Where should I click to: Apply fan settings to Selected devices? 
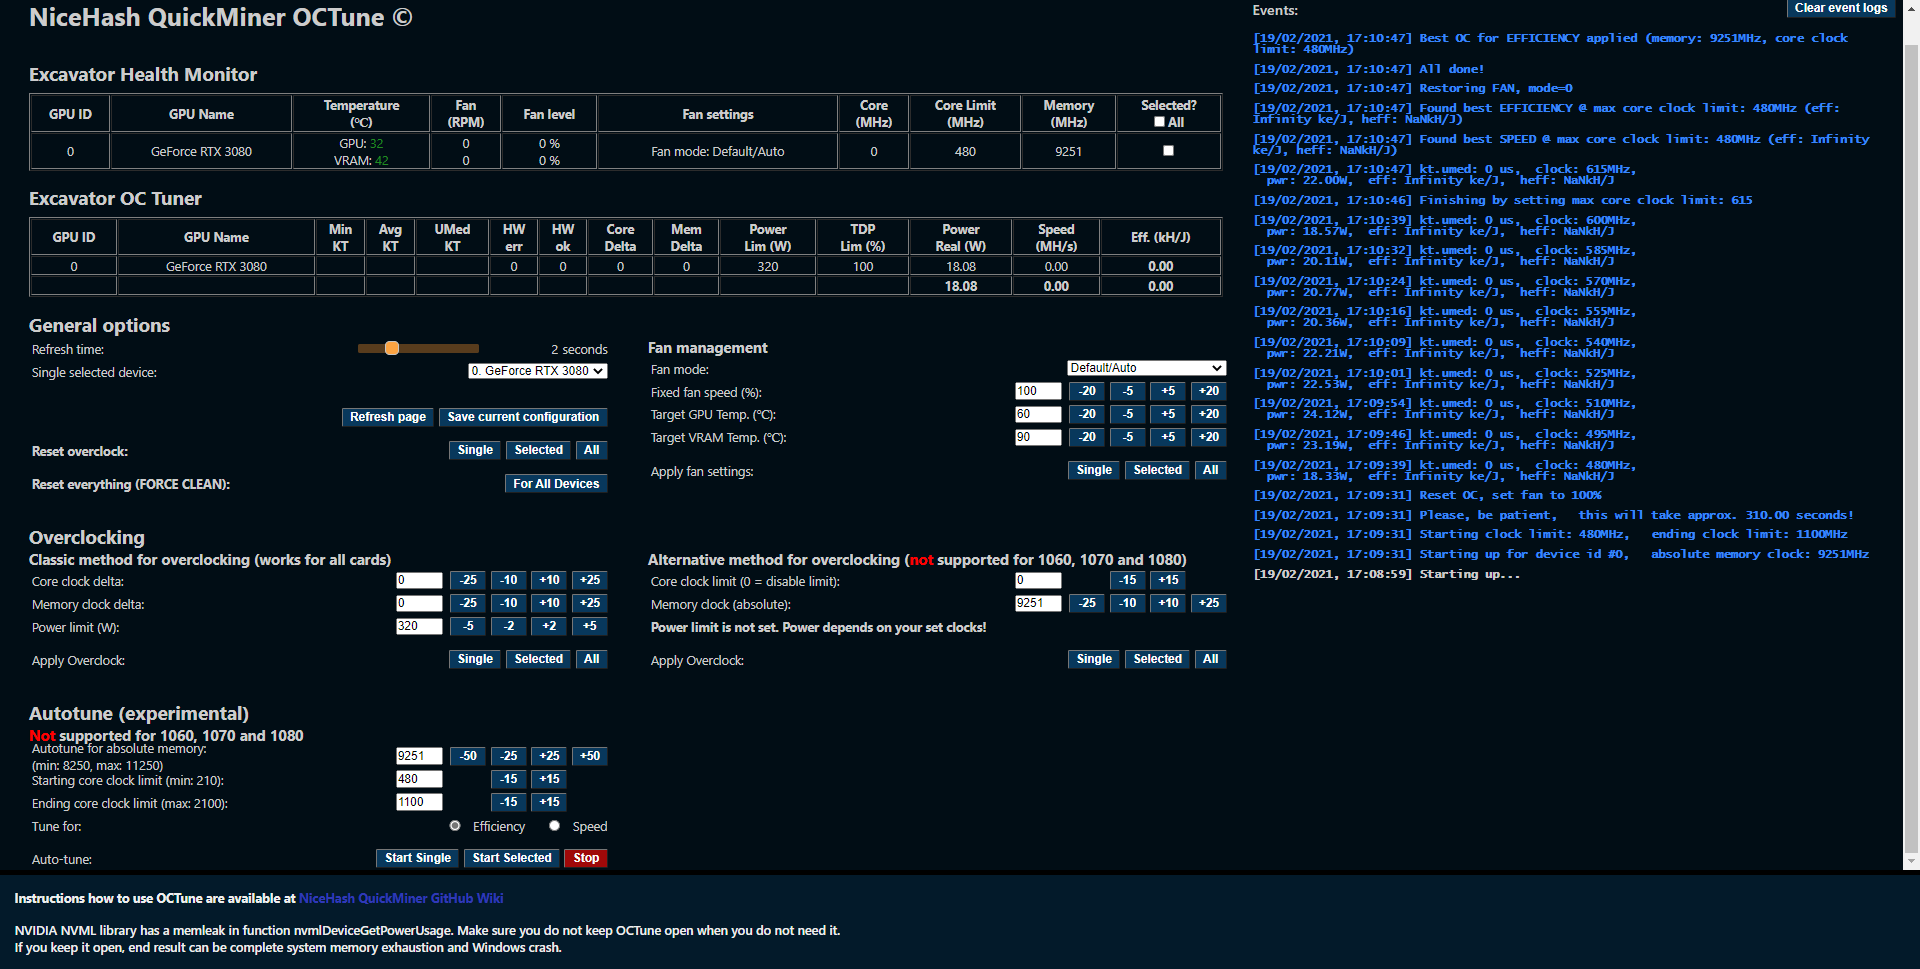coord(1157,470)
